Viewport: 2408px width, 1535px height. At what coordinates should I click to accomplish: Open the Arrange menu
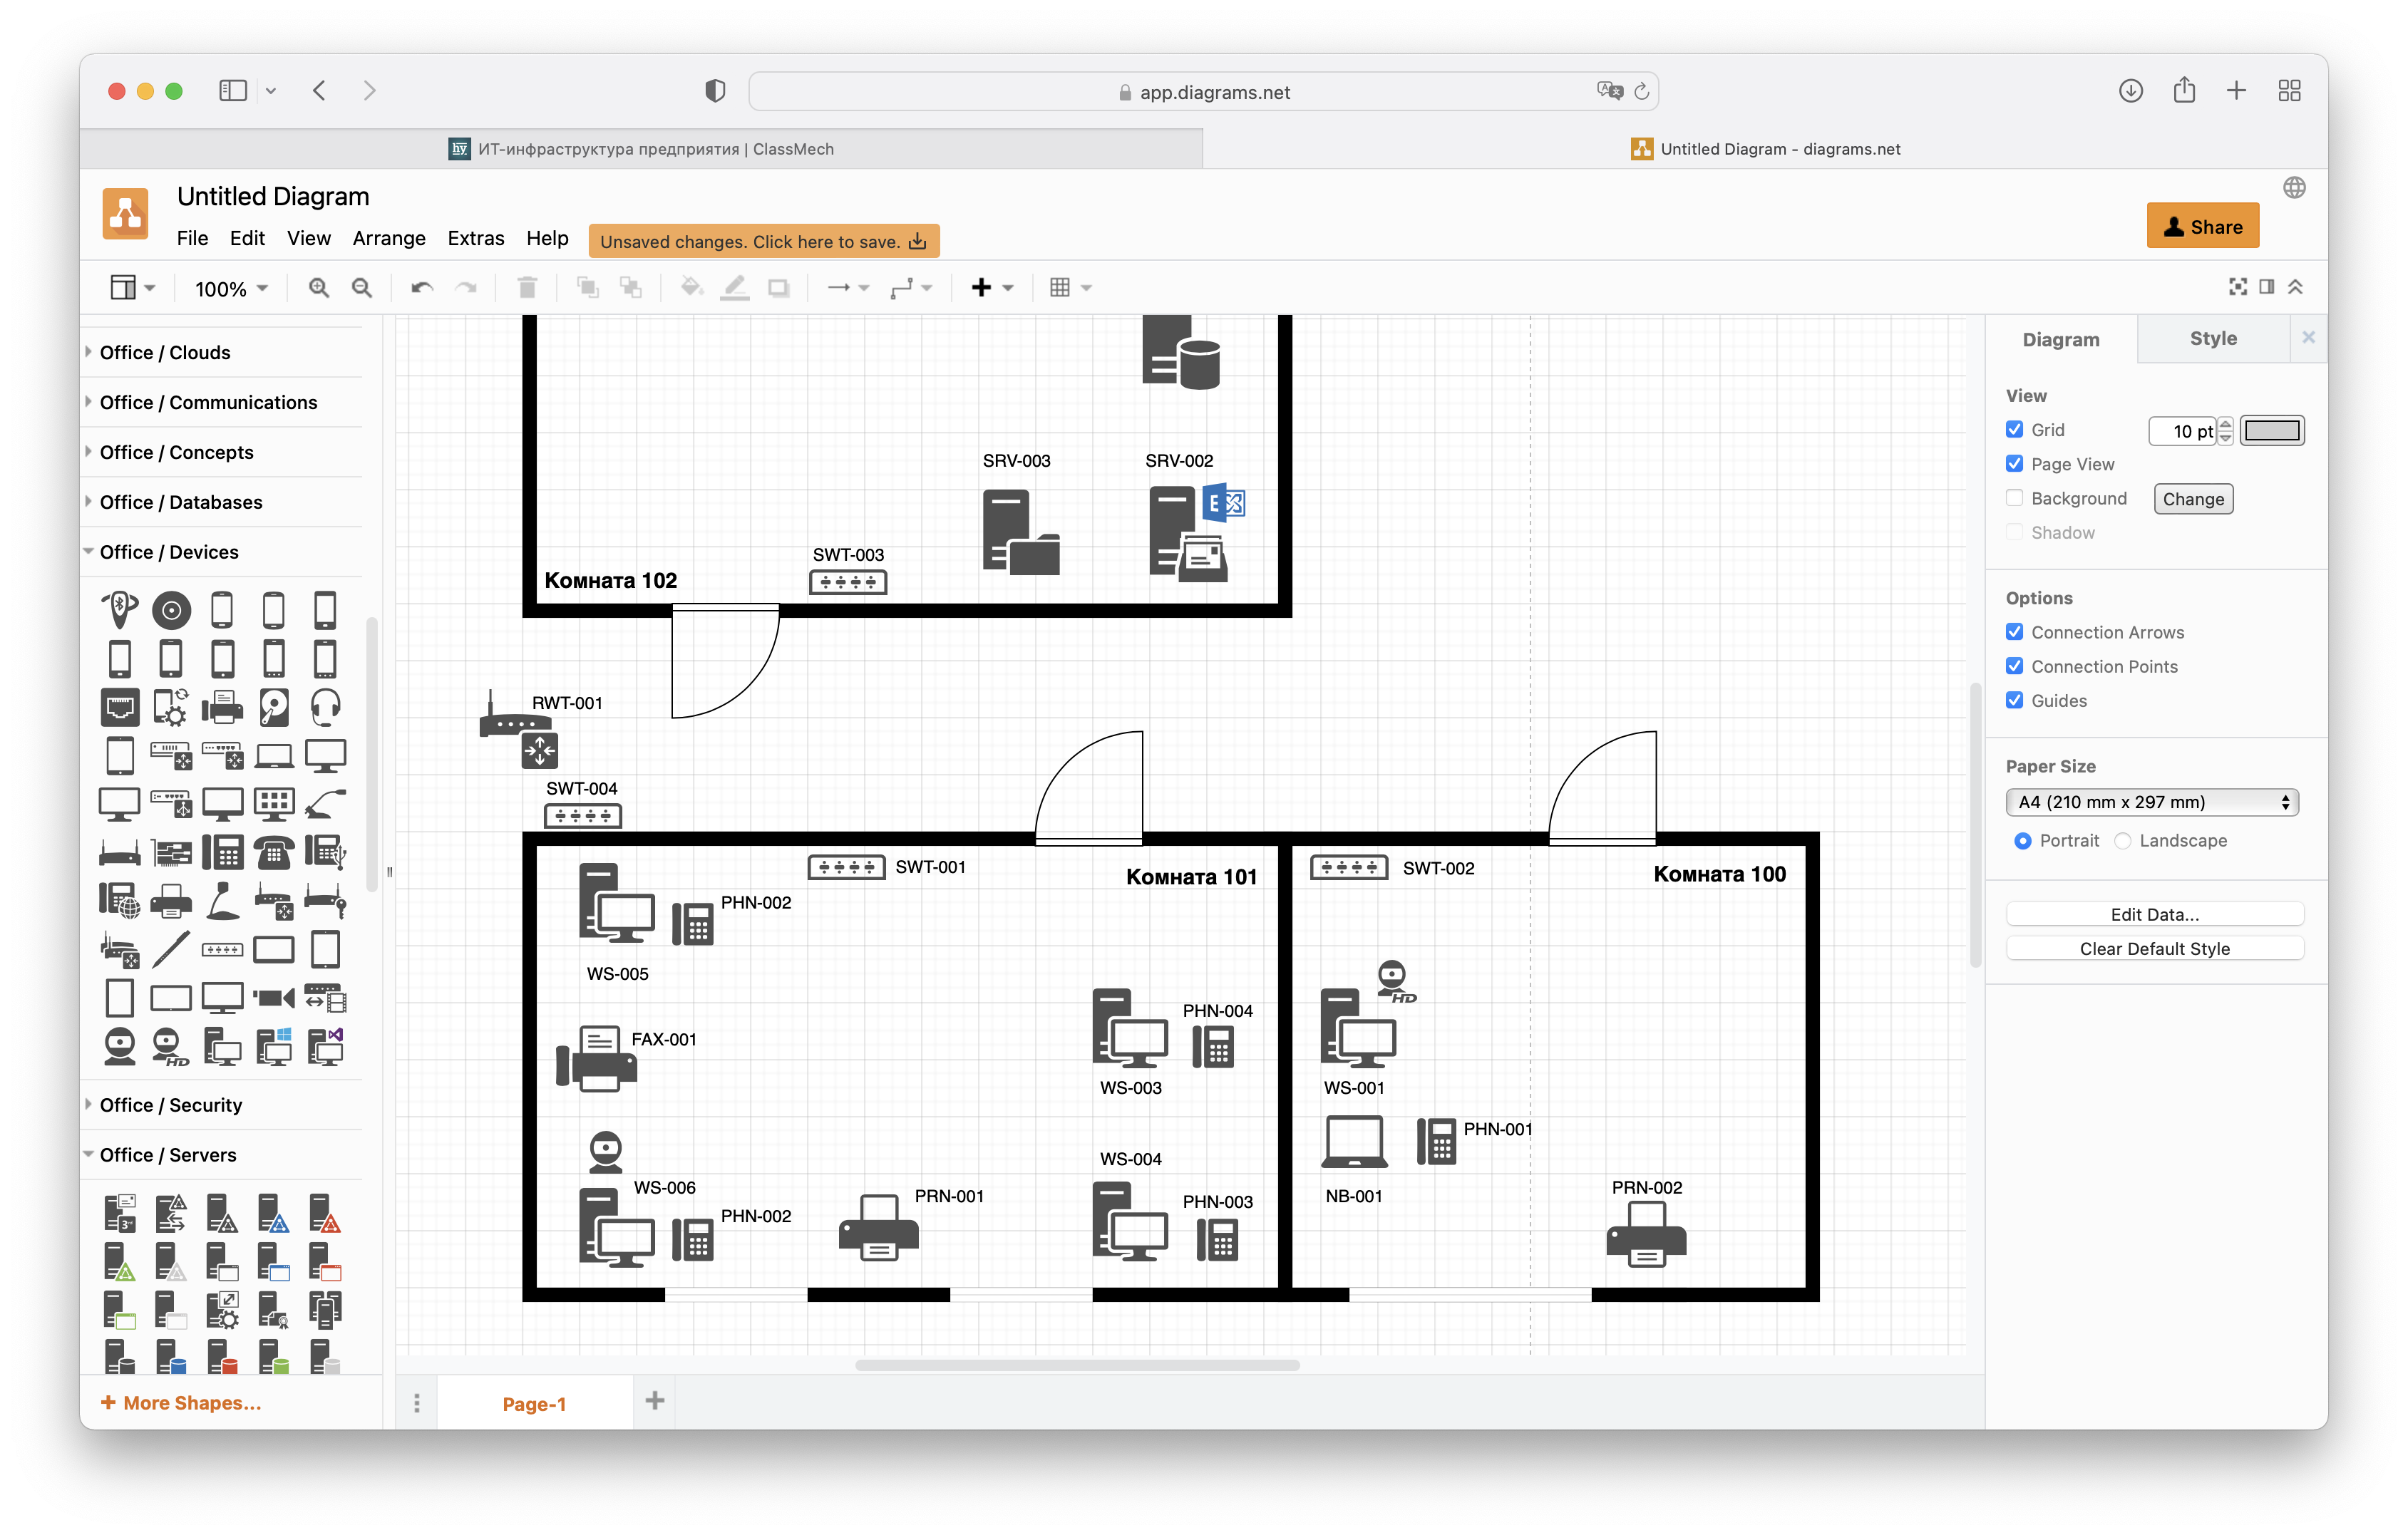pos(389,239)
